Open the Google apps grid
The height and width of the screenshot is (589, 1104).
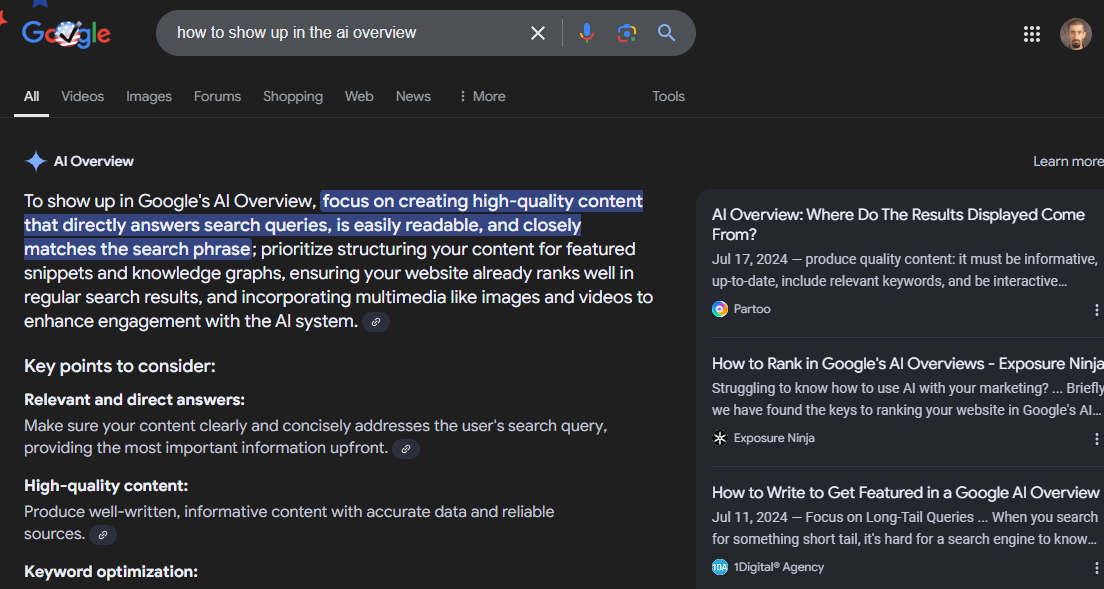point(1032,34)
